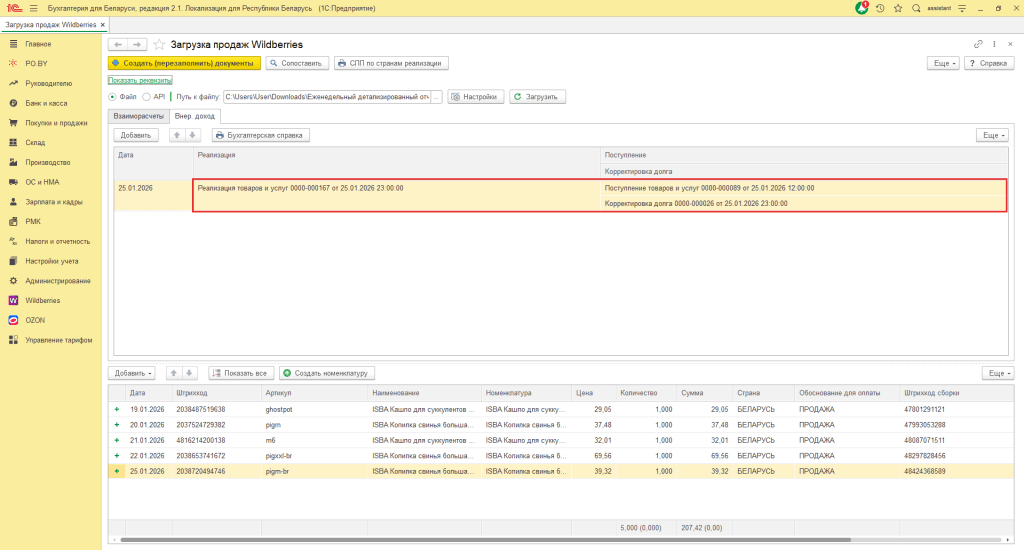Open title bar settings lines menu
Image resolution: width=1024 pixels, height=550 pixels.
pos(962,8)
